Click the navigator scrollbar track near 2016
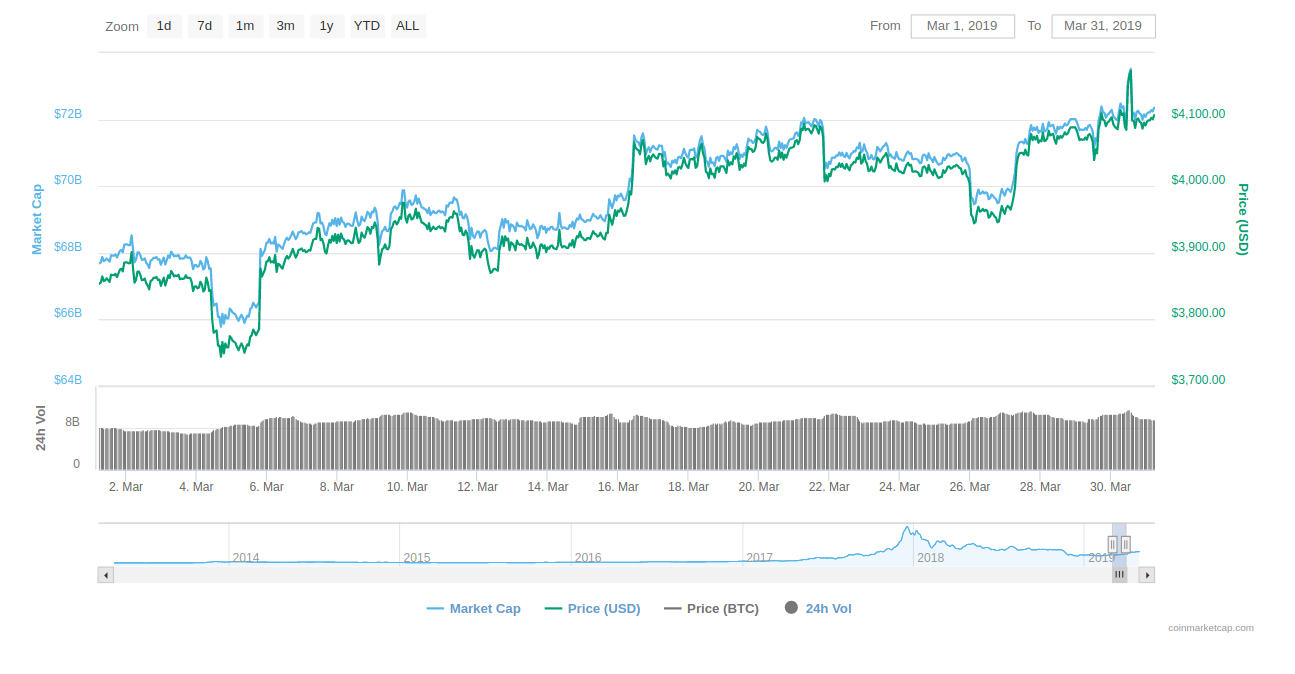The height and width of the screenshot is (674, 1295). 588,575
